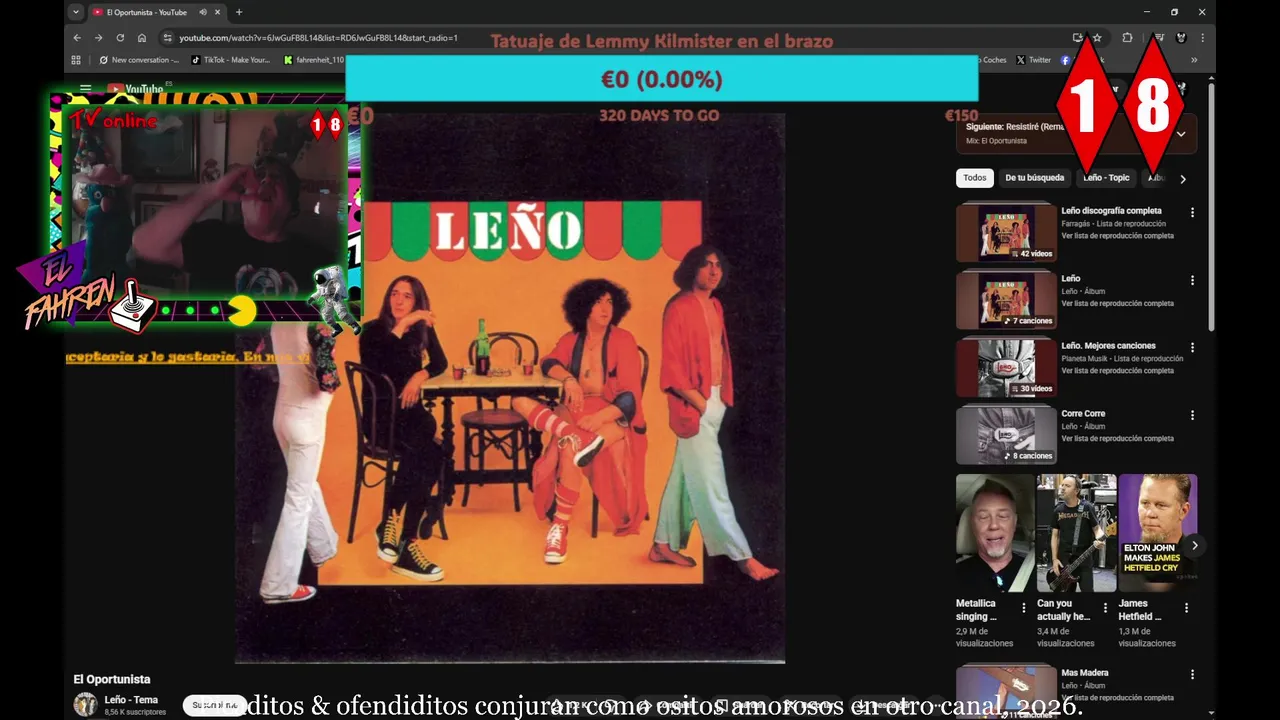Screen dimensions: 1280x720
Task: Click the Suscribirme button
Action: (x=215, y=705)
